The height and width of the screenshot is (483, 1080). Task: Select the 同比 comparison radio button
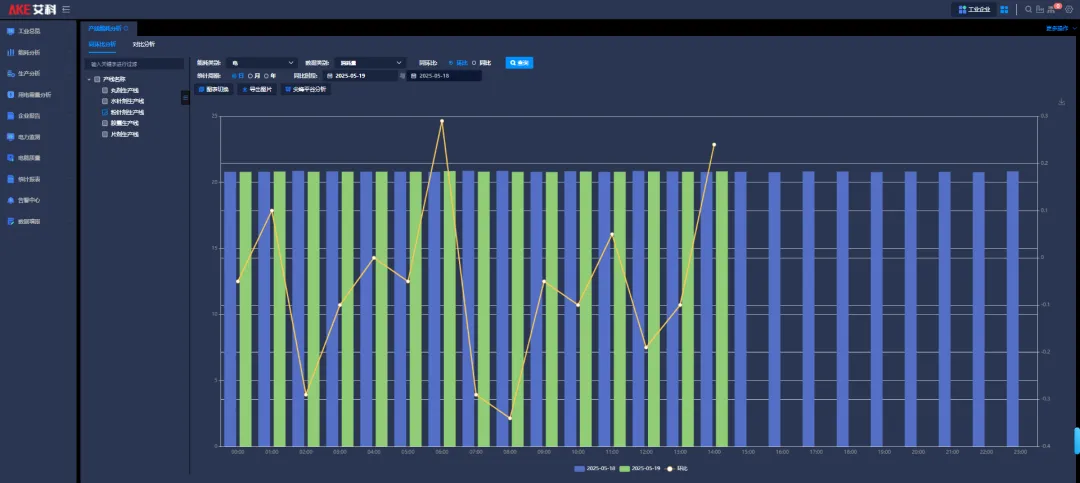point(474,62)
